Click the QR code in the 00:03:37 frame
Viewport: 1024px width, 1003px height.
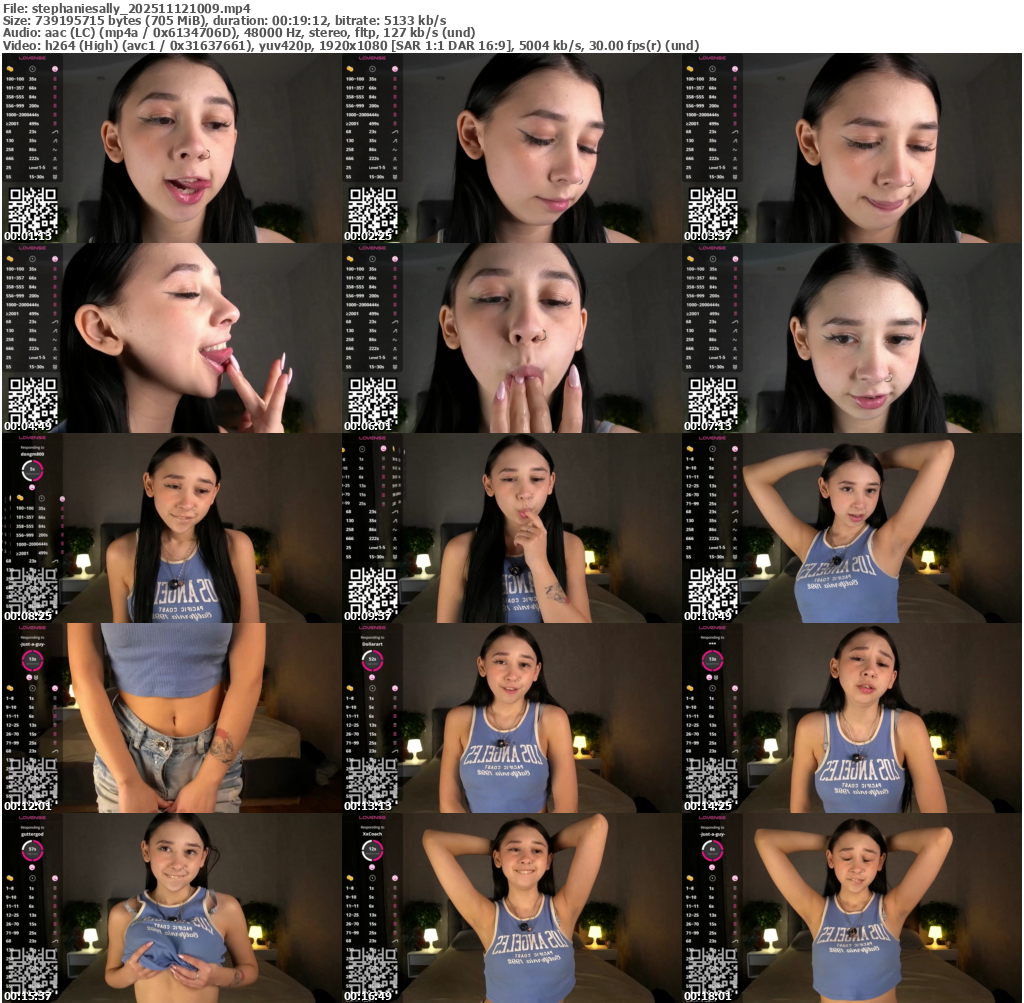coord(713,211)
